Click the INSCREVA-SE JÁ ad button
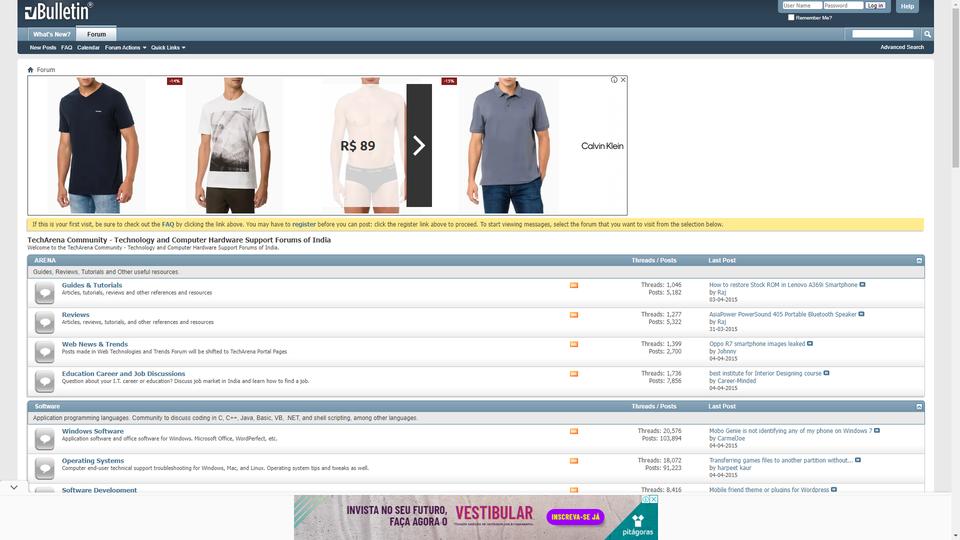 [x=575, y=517]
